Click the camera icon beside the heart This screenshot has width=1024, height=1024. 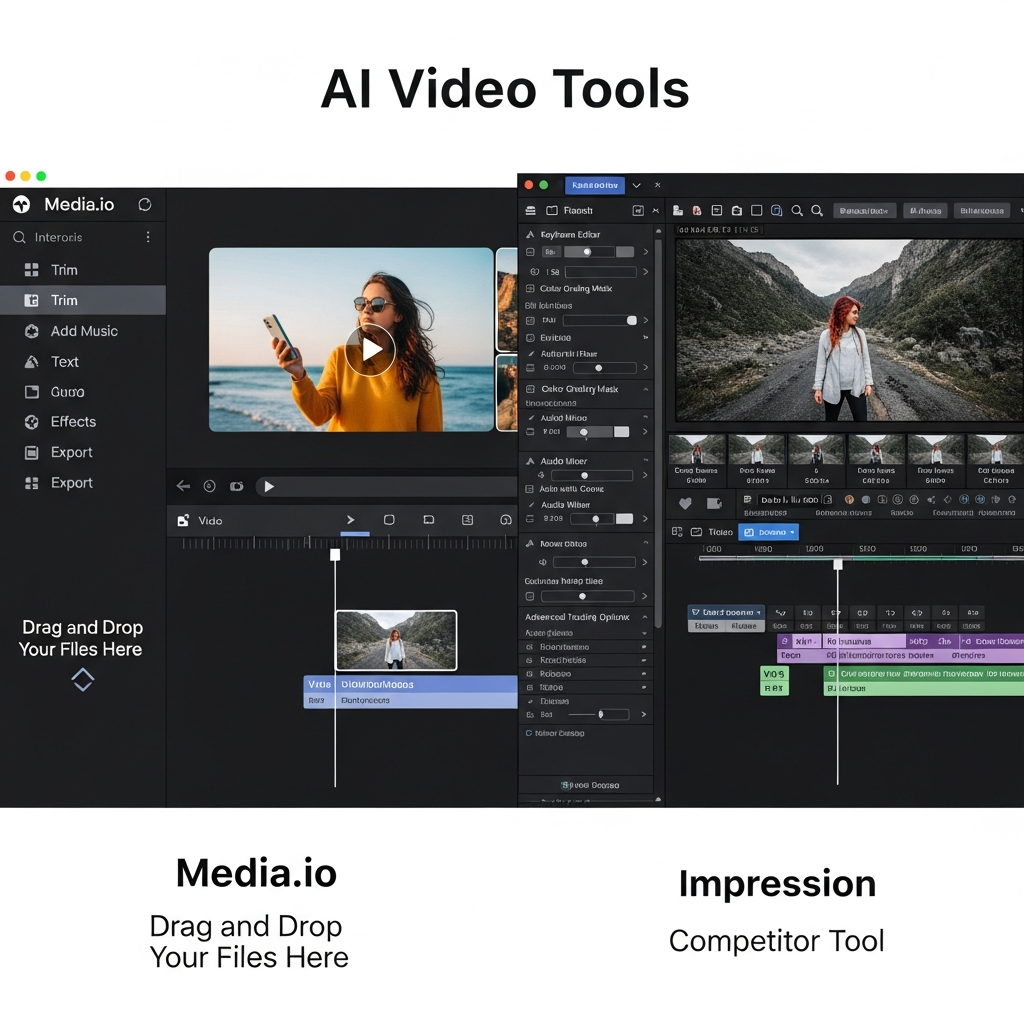[714, 503]
